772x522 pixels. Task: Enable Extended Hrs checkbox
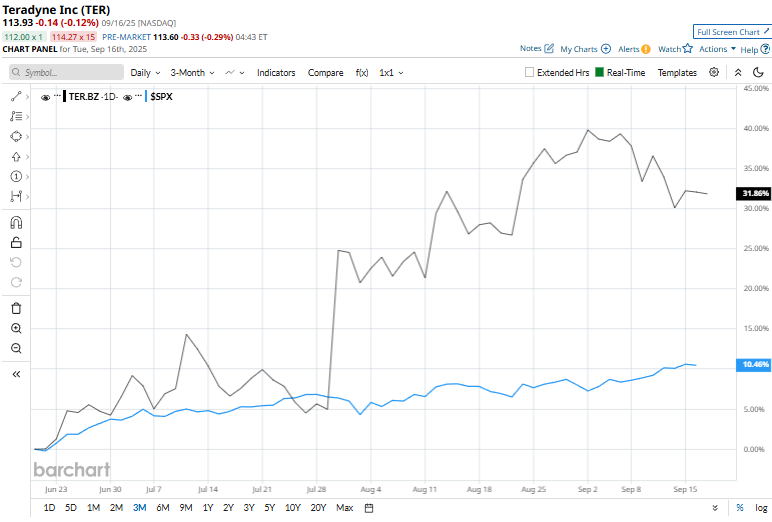pos(529,72)
